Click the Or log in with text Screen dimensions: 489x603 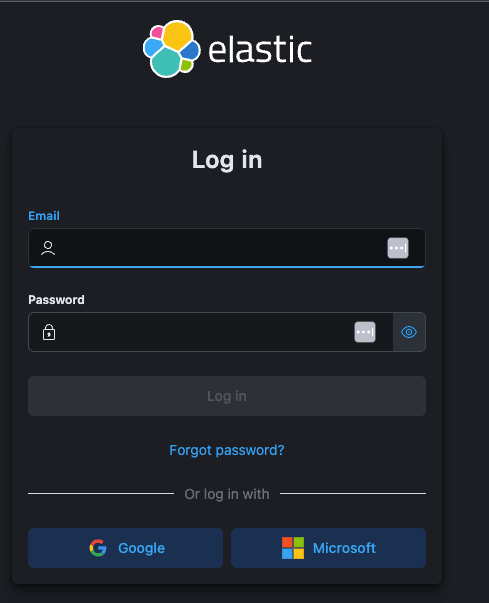pyautogui.click(x=227, y=494)
